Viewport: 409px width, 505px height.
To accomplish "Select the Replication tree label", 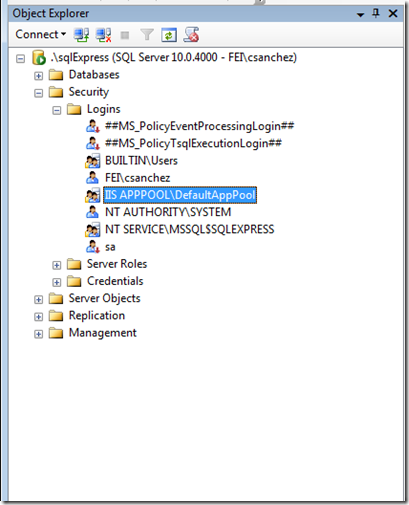I will (x=97, y=316).
